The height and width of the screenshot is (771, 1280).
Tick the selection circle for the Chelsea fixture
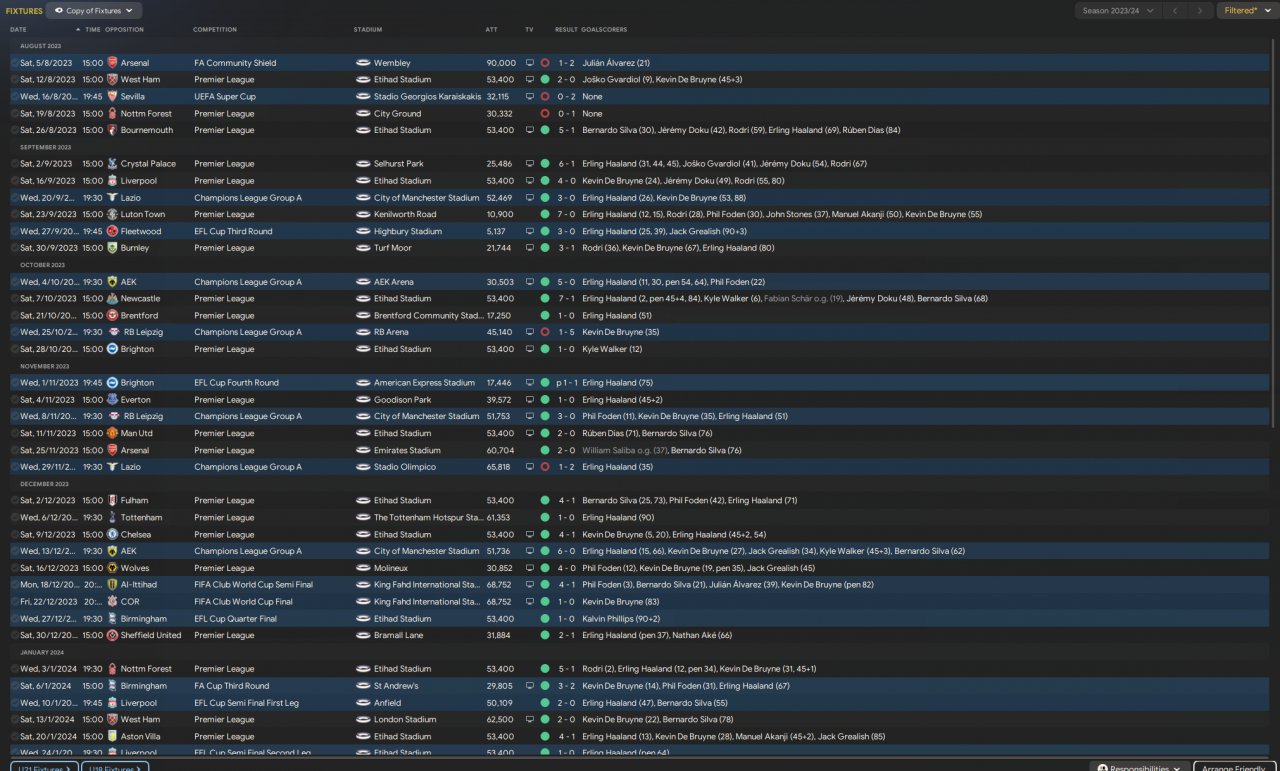[14, 534]
